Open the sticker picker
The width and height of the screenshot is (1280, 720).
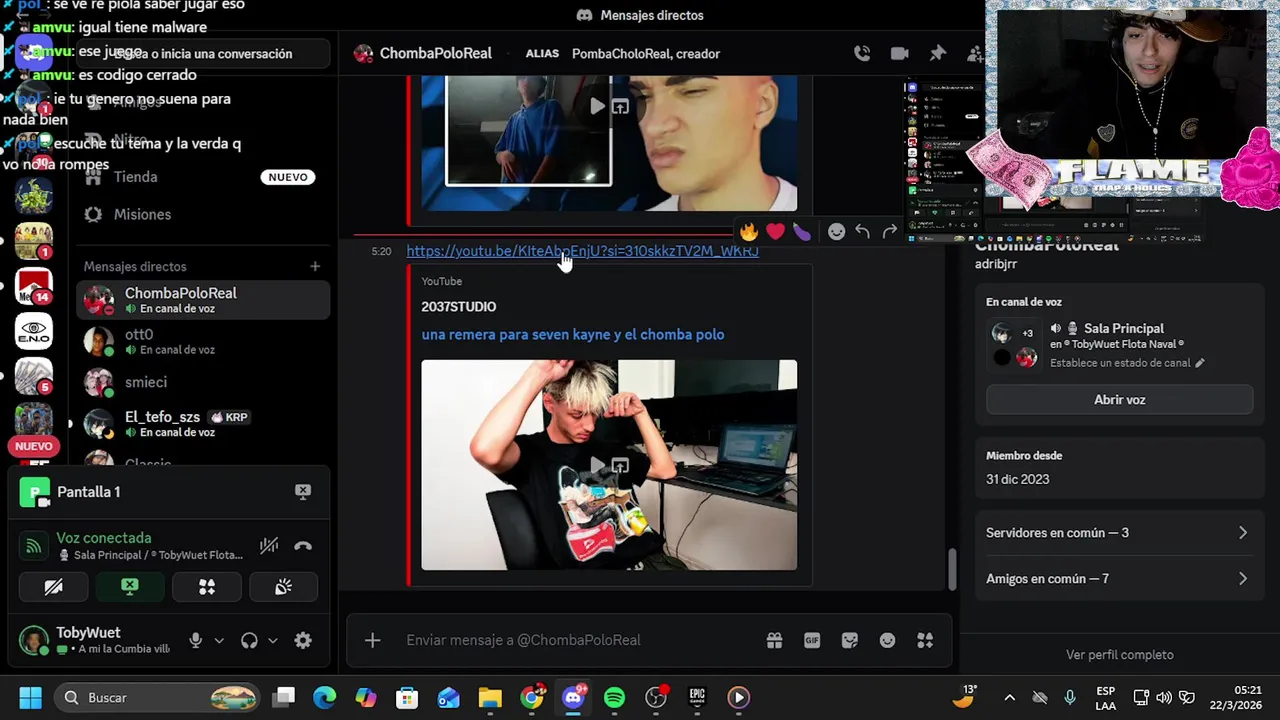[850, 640]
